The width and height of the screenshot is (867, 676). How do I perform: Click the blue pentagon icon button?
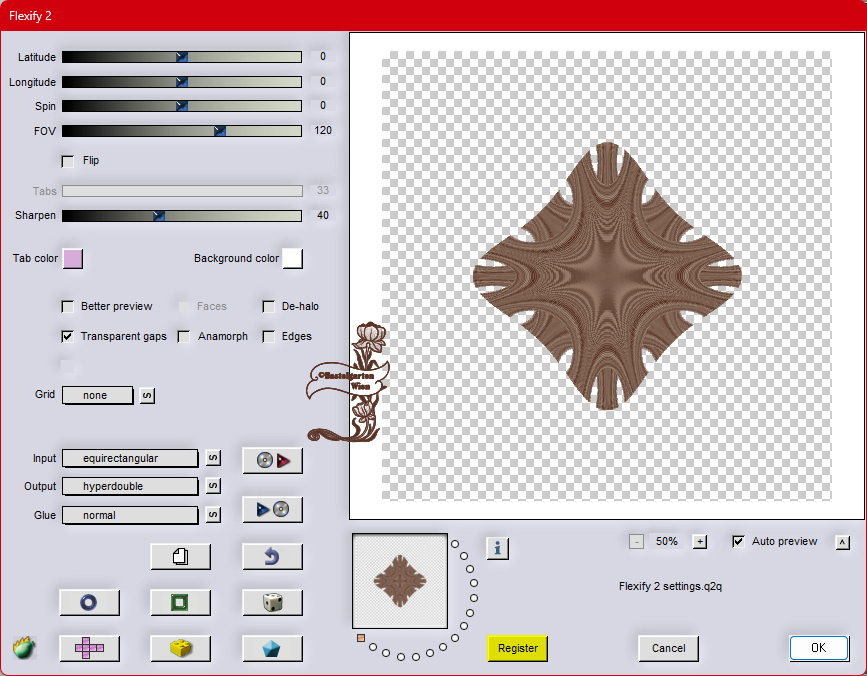272,648
